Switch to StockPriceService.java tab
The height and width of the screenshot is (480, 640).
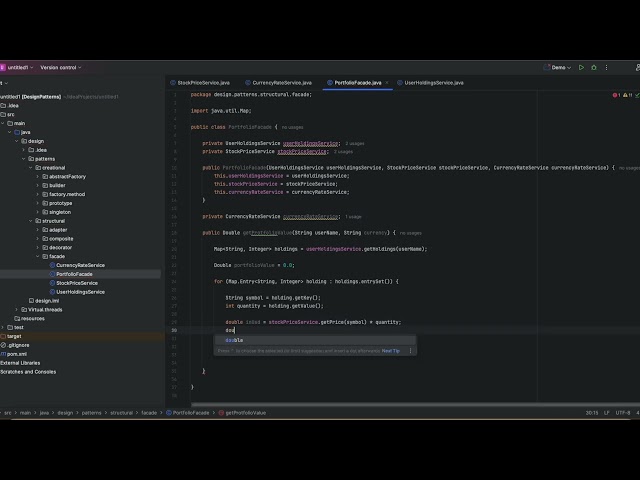click(203, 82)
